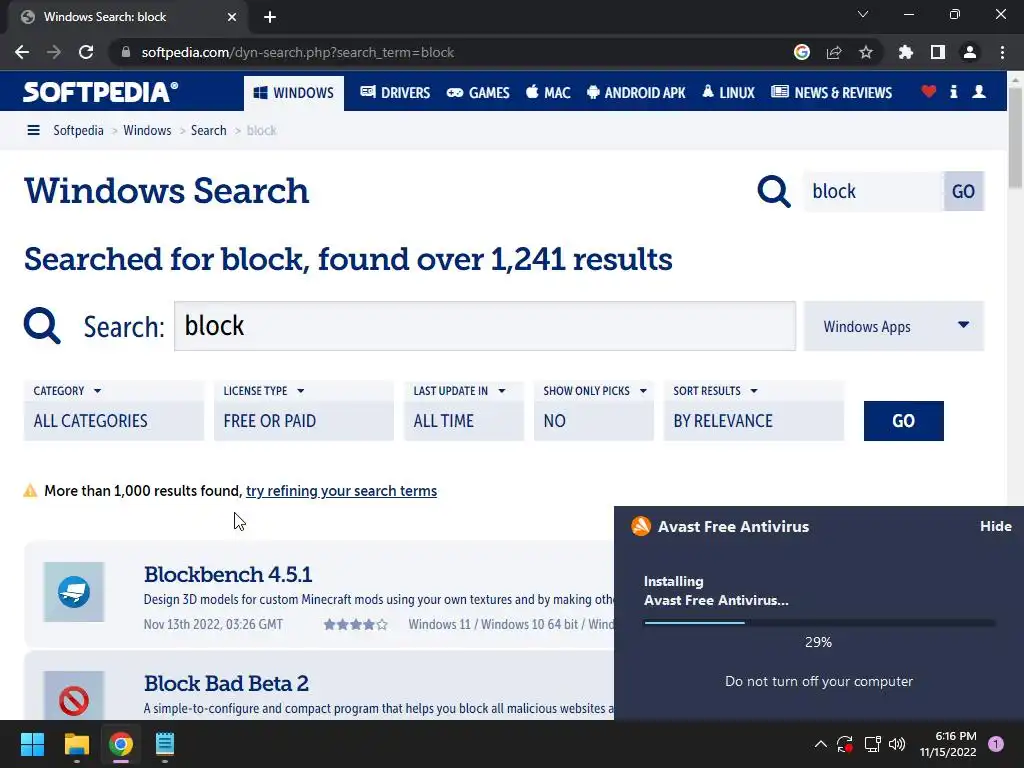Screen dimensions: 1024x768
Task: Show hidden tray icons chevron
Action: [x=821, y=744]
